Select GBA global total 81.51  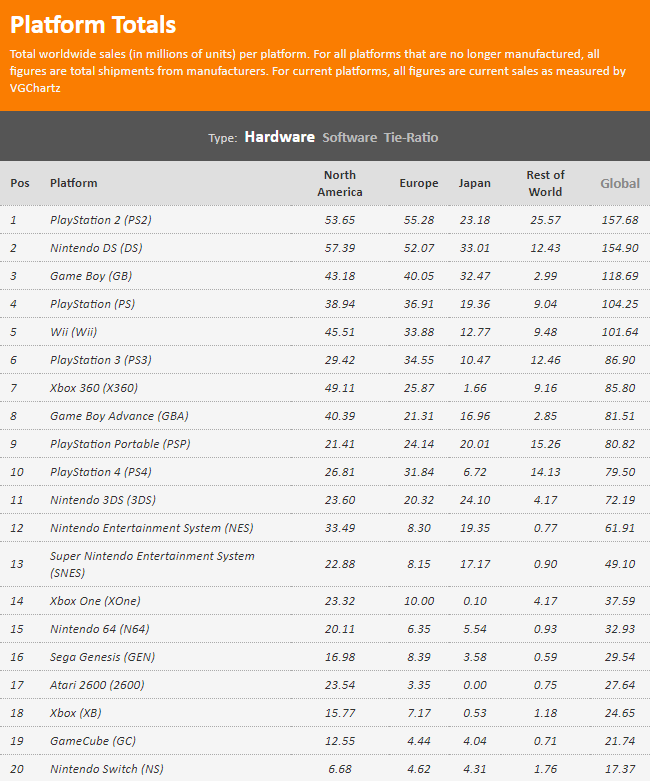[620, 416]
